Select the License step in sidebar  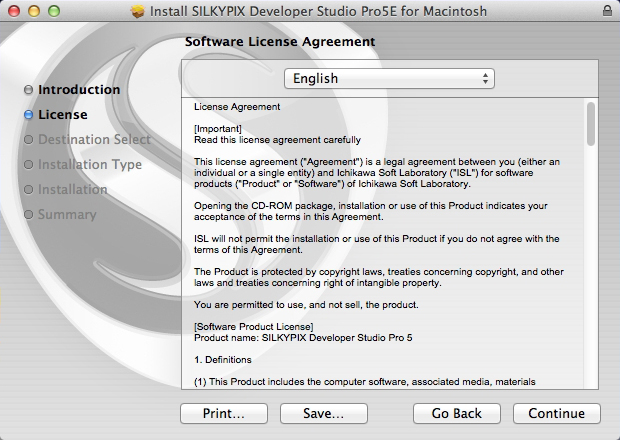[x=62, y=115]
